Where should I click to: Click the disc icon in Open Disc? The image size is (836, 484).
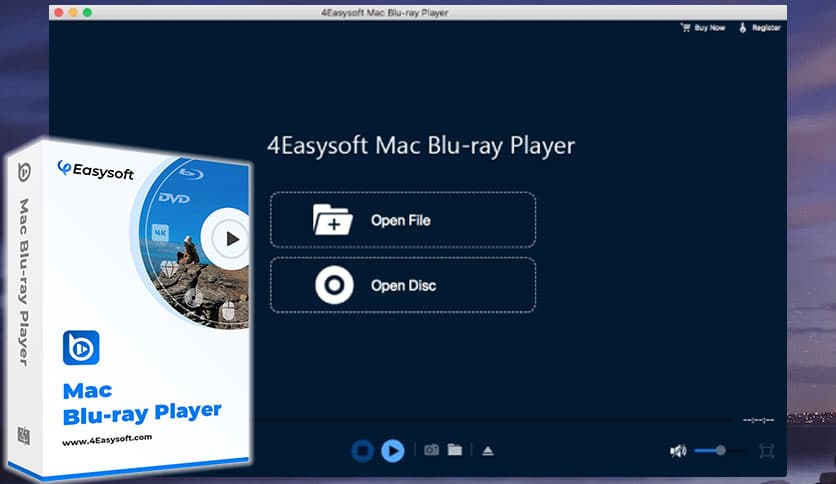(x=334, y=285)
